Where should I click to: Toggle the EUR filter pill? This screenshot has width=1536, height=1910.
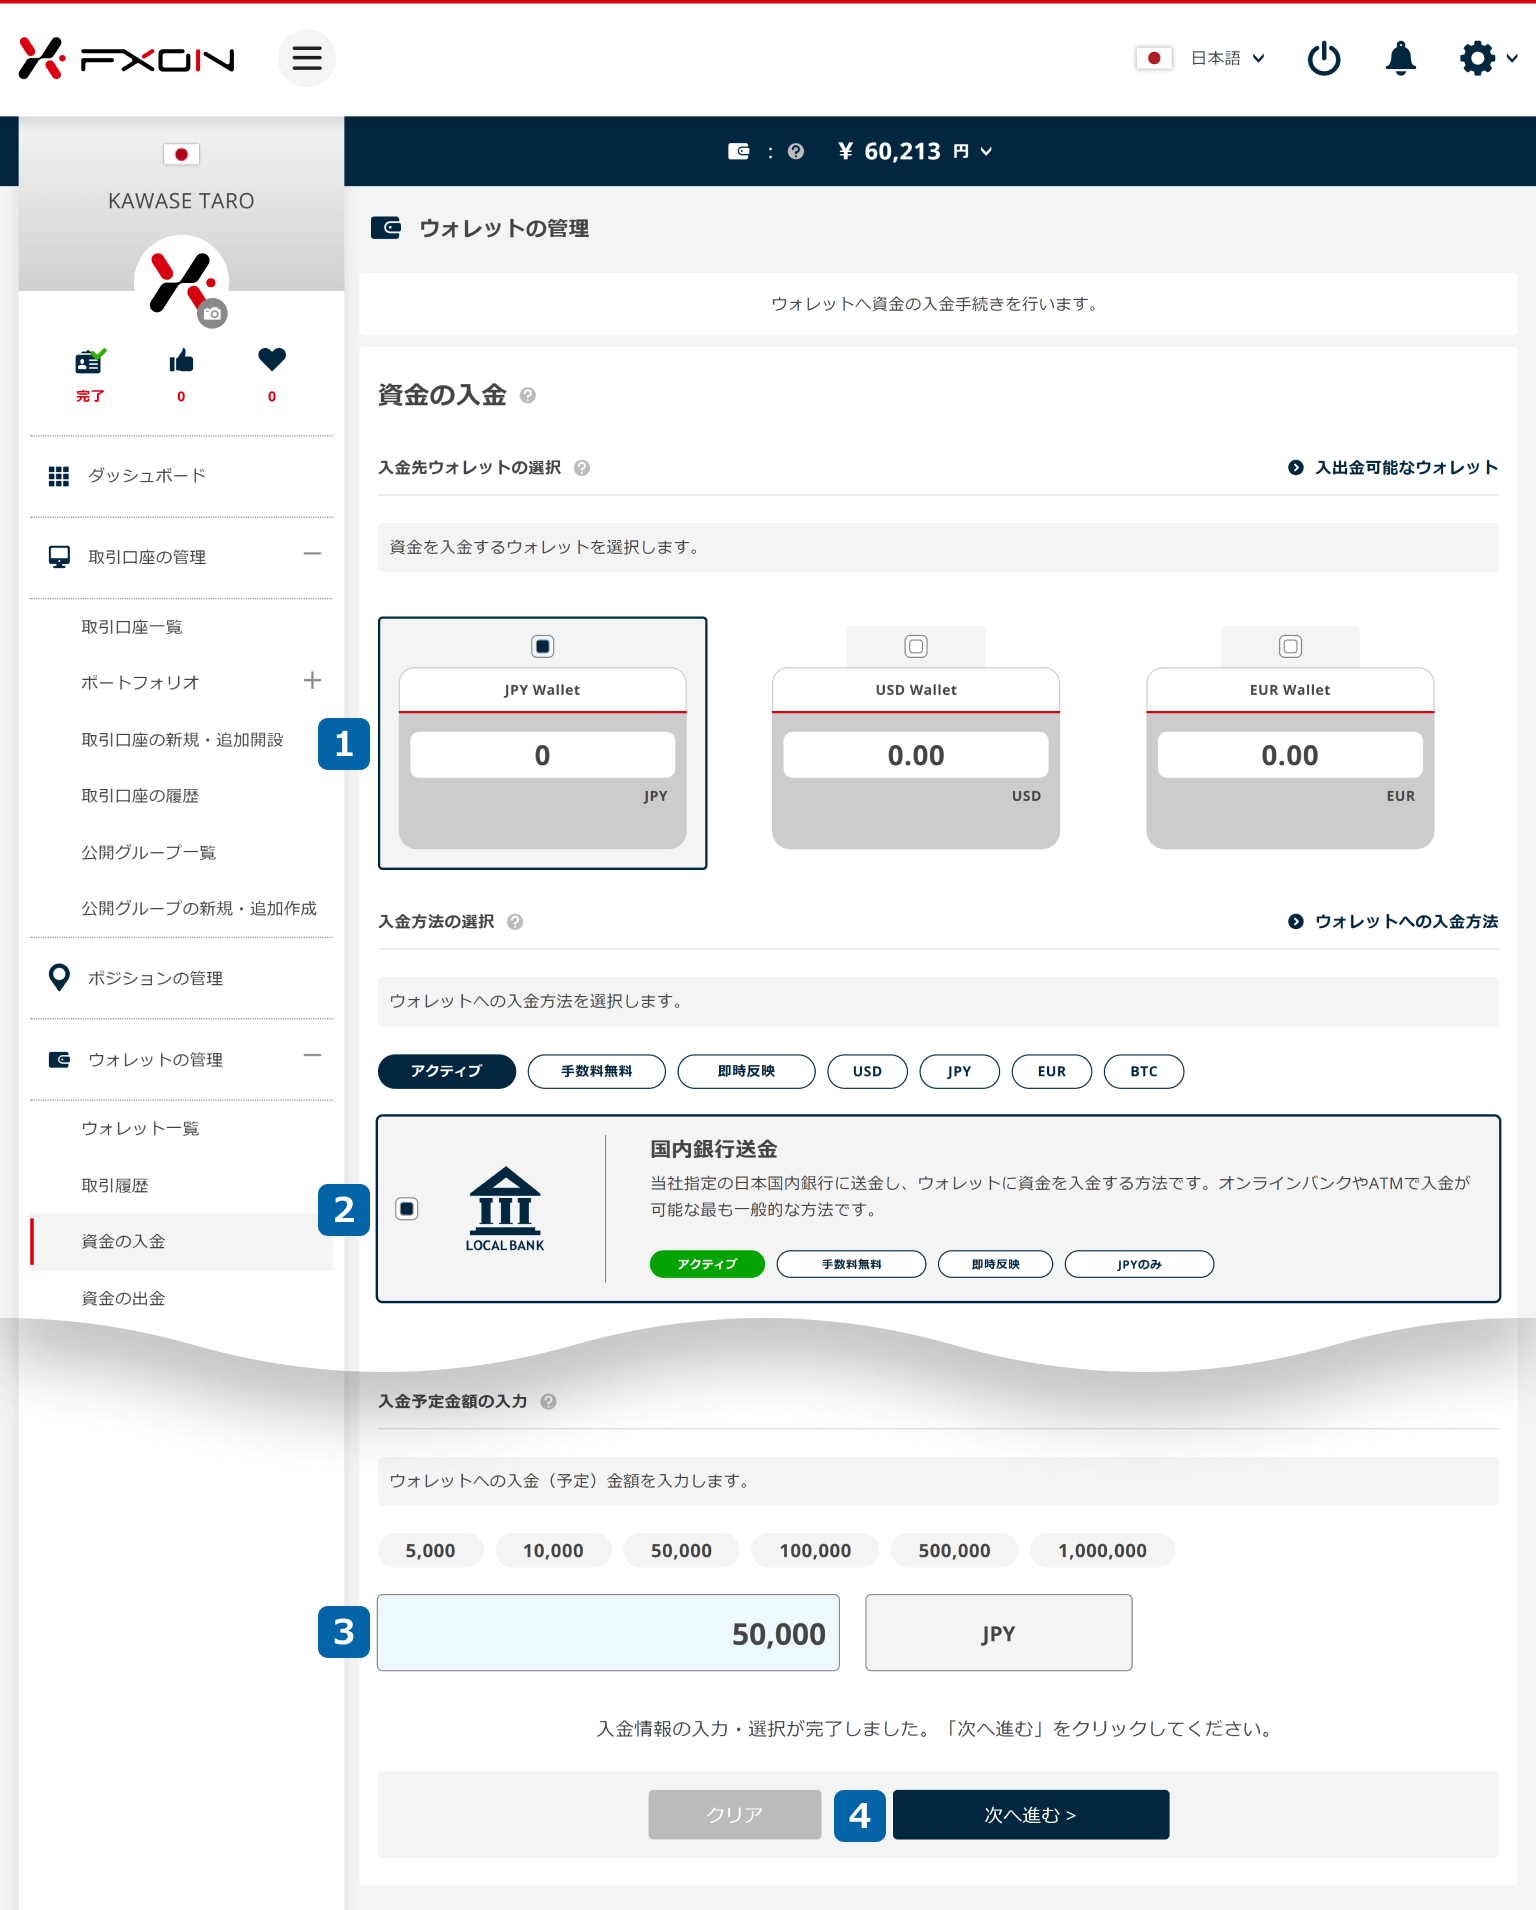click(1052, 1071)
